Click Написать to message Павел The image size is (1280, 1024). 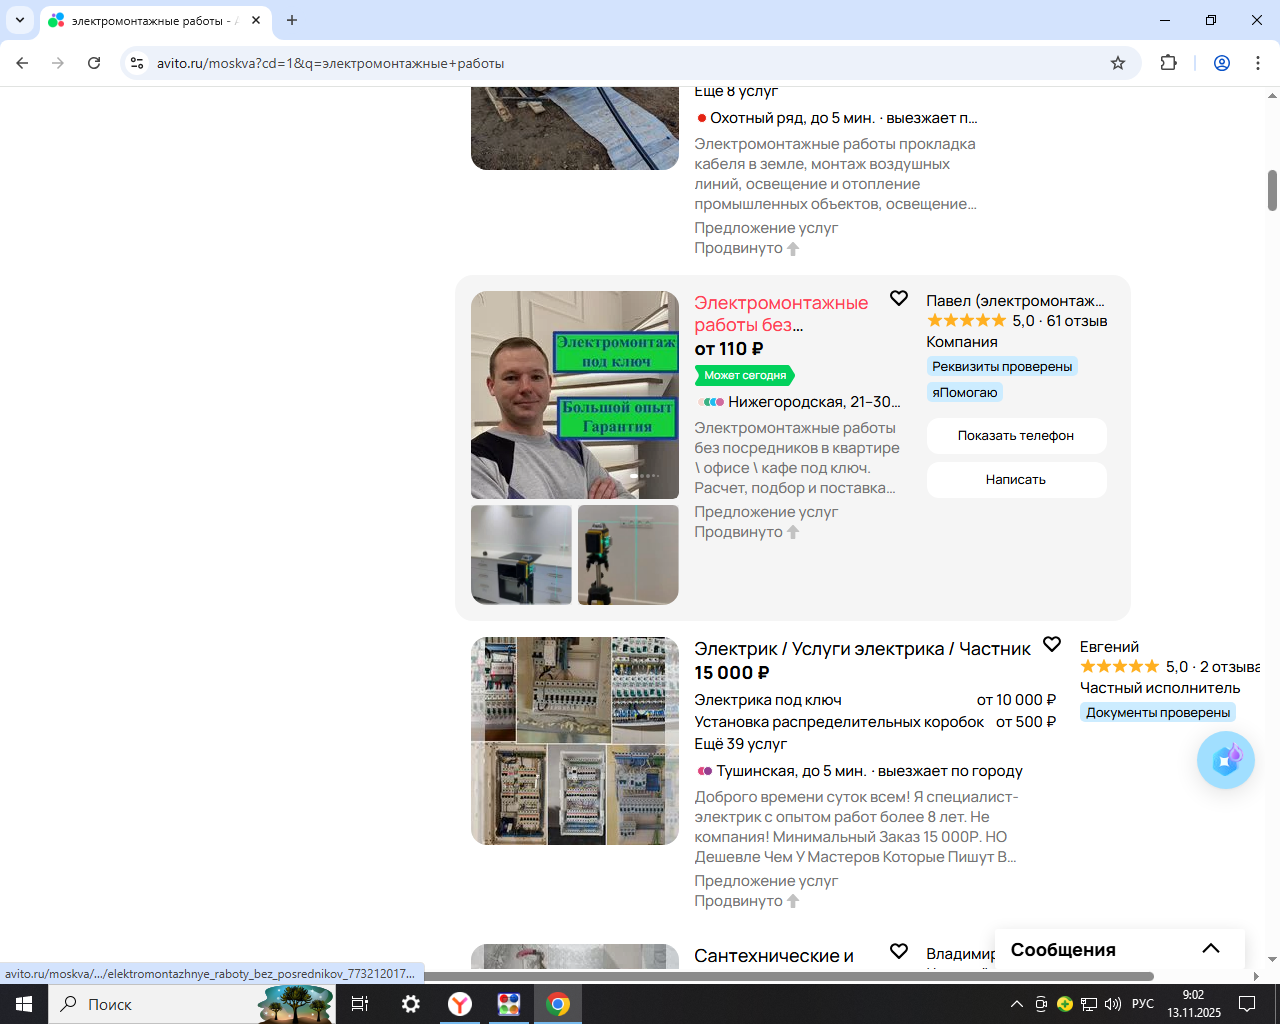1016,480
